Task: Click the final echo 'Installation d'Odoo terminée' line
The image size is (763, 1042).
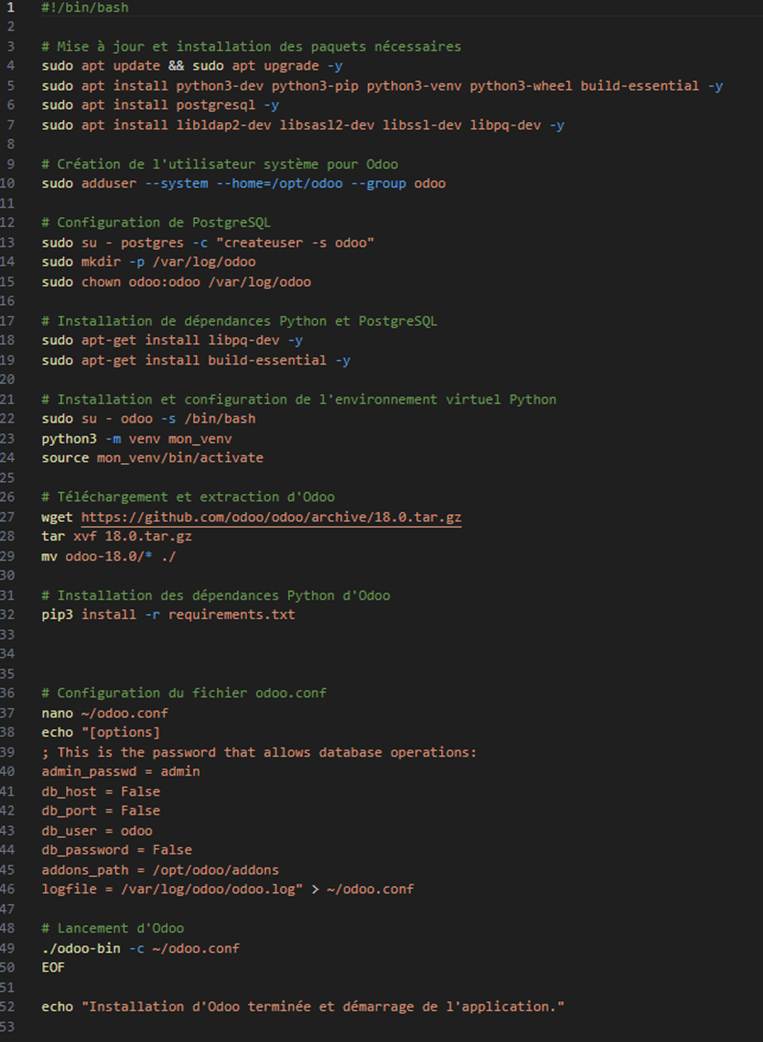Action: click(x=303, y=1007)
